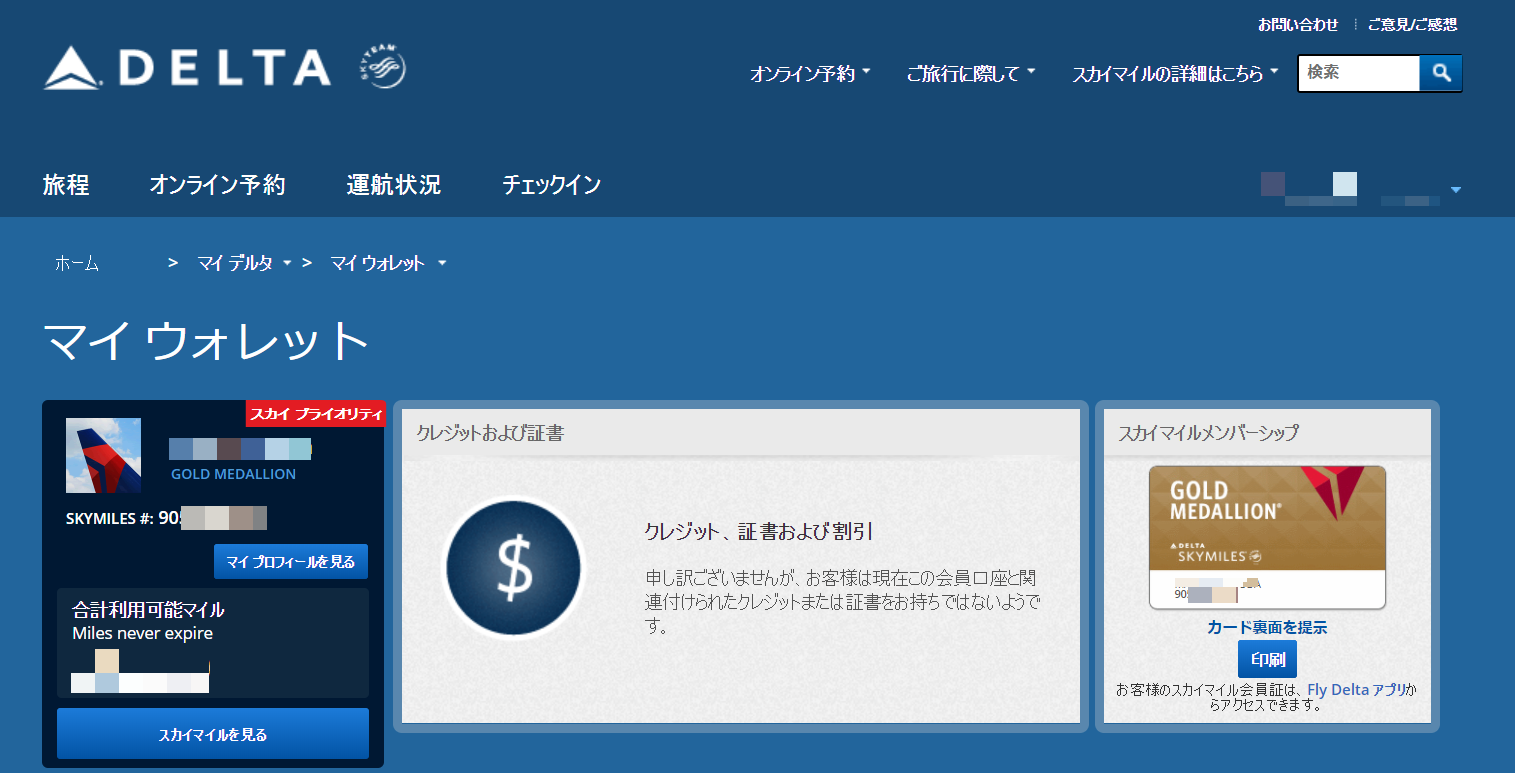Open the account name dropdown arrow
This screenshot has width=1515, height=773.
tap(1456, 189)
